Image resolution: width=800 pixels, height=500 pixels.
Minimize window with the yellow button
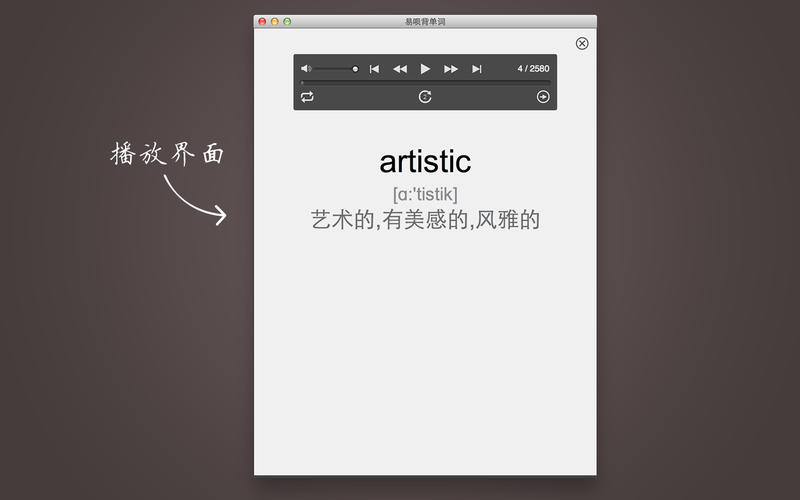[x=275, y=21]
